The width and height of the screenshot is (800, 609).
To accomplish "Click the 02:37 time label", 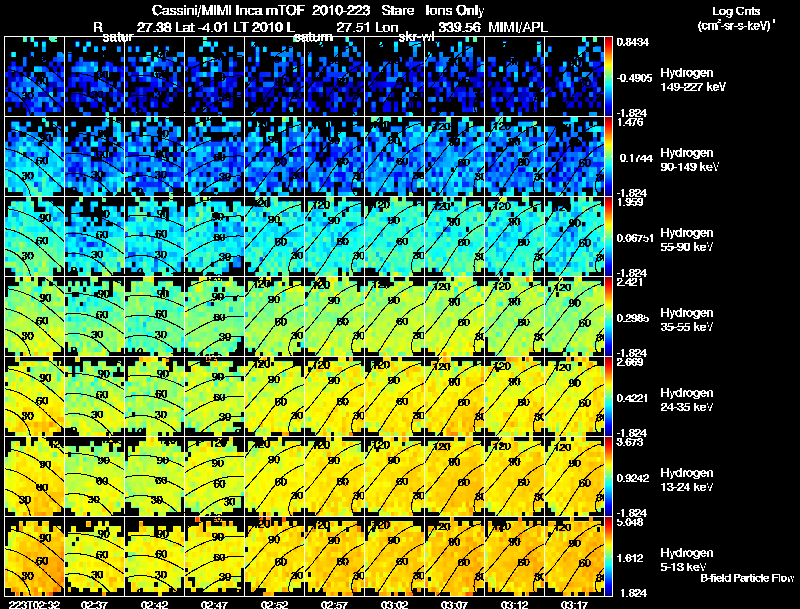I will click(x=94, y=604).
